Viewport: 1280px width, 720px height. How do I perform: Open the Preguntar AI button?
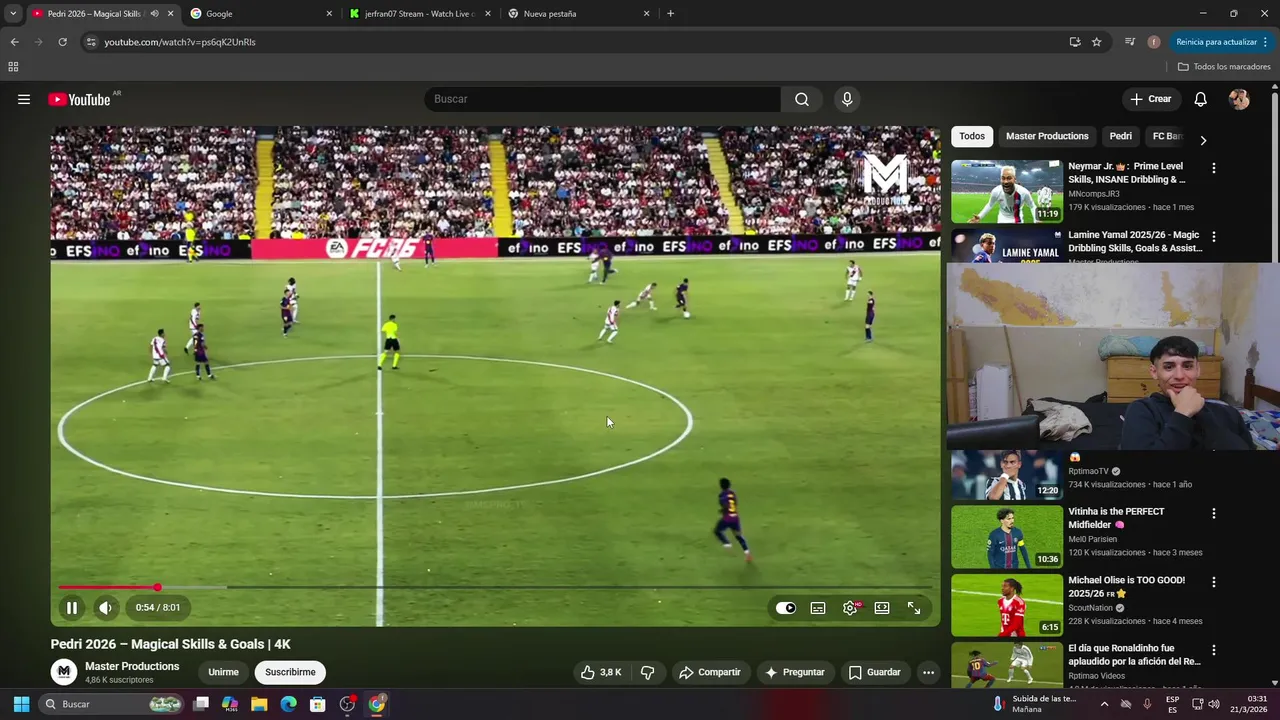[795, 672]
